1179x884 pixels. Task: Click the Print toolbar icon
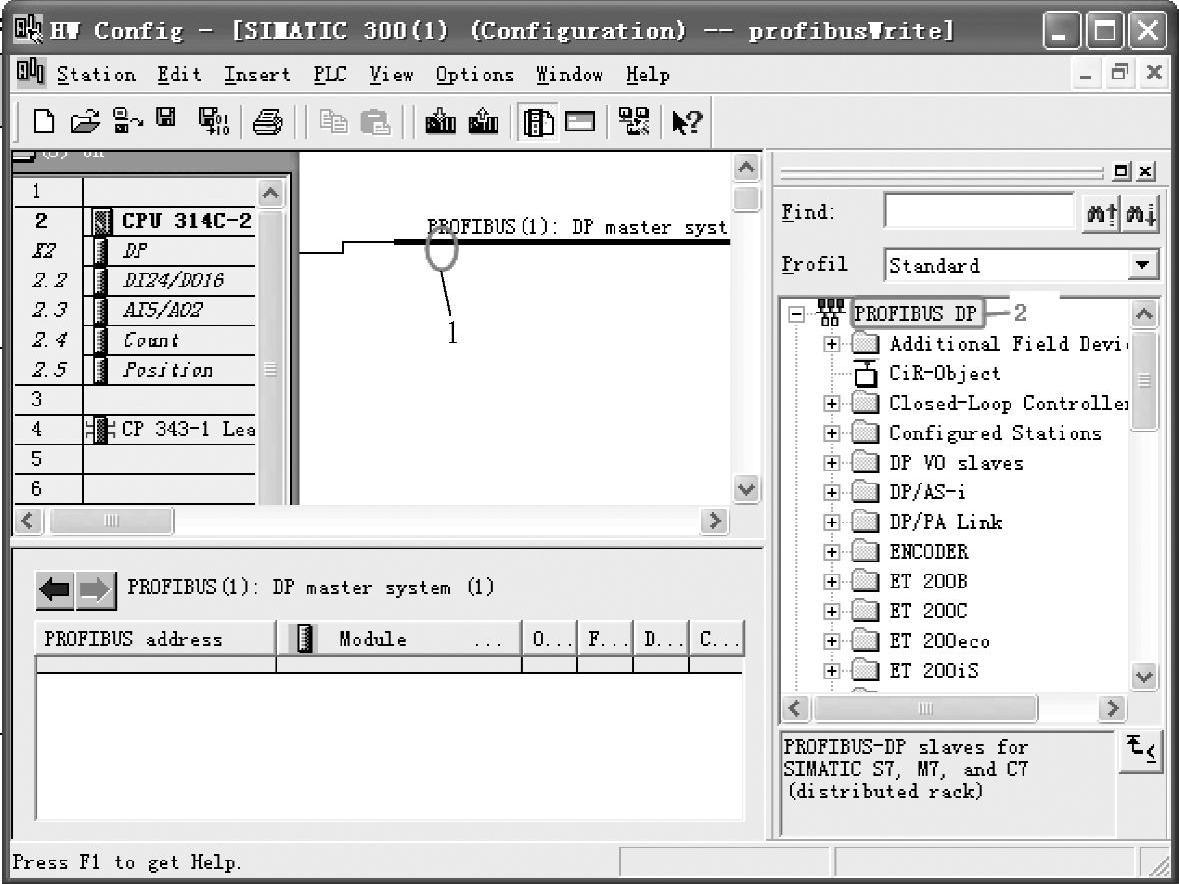[x=267, y=122]
